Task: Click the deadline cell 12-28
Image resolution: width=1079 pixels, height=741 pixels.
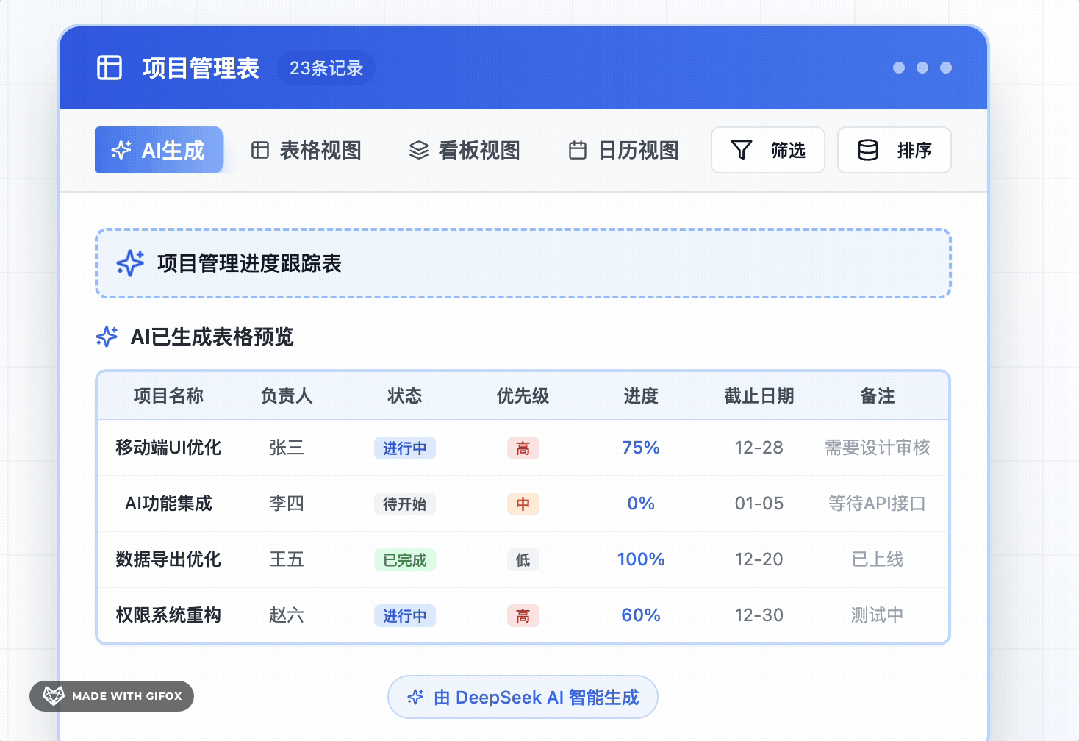Action: (x=759, y=447)
